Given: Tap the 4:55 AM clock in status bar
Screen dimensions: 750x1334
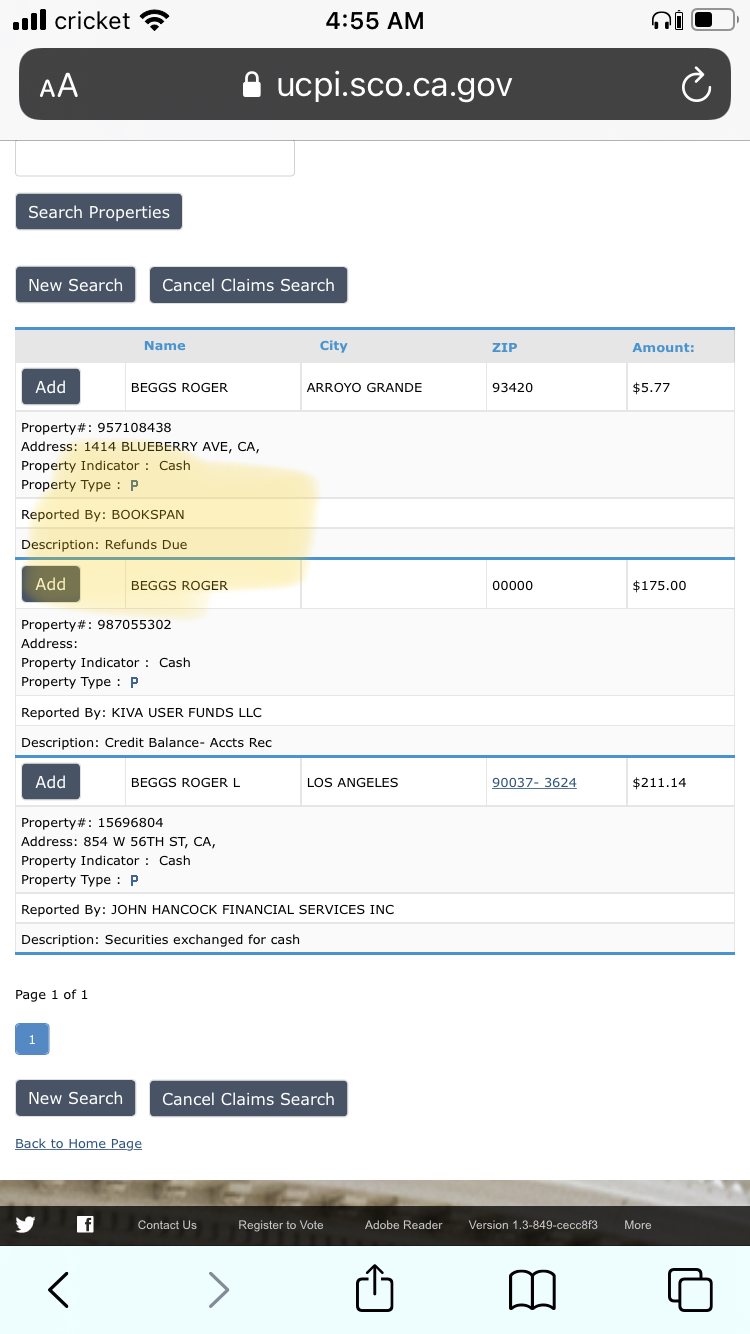Looking at the screenshot, I should [x=375, y=20].
